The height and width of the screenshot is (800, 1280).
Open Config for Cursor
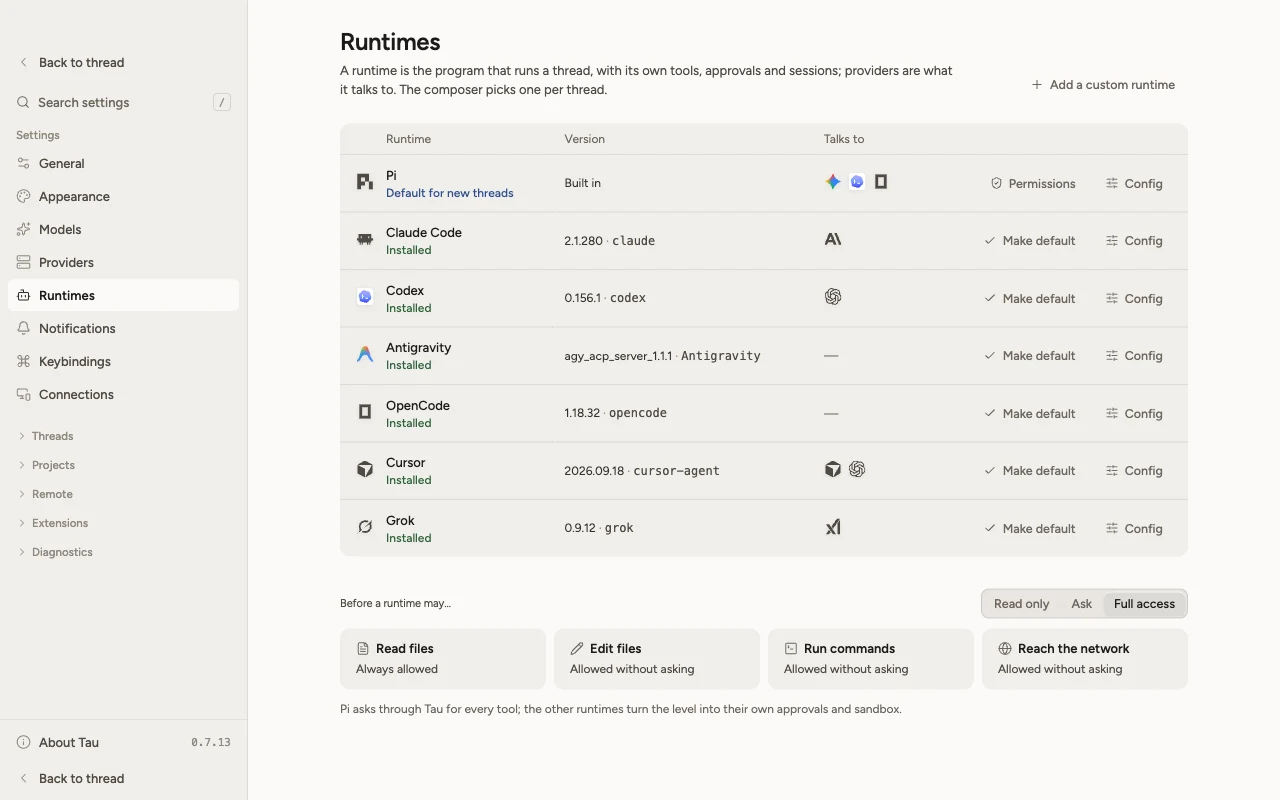[x=1134, y=471]
